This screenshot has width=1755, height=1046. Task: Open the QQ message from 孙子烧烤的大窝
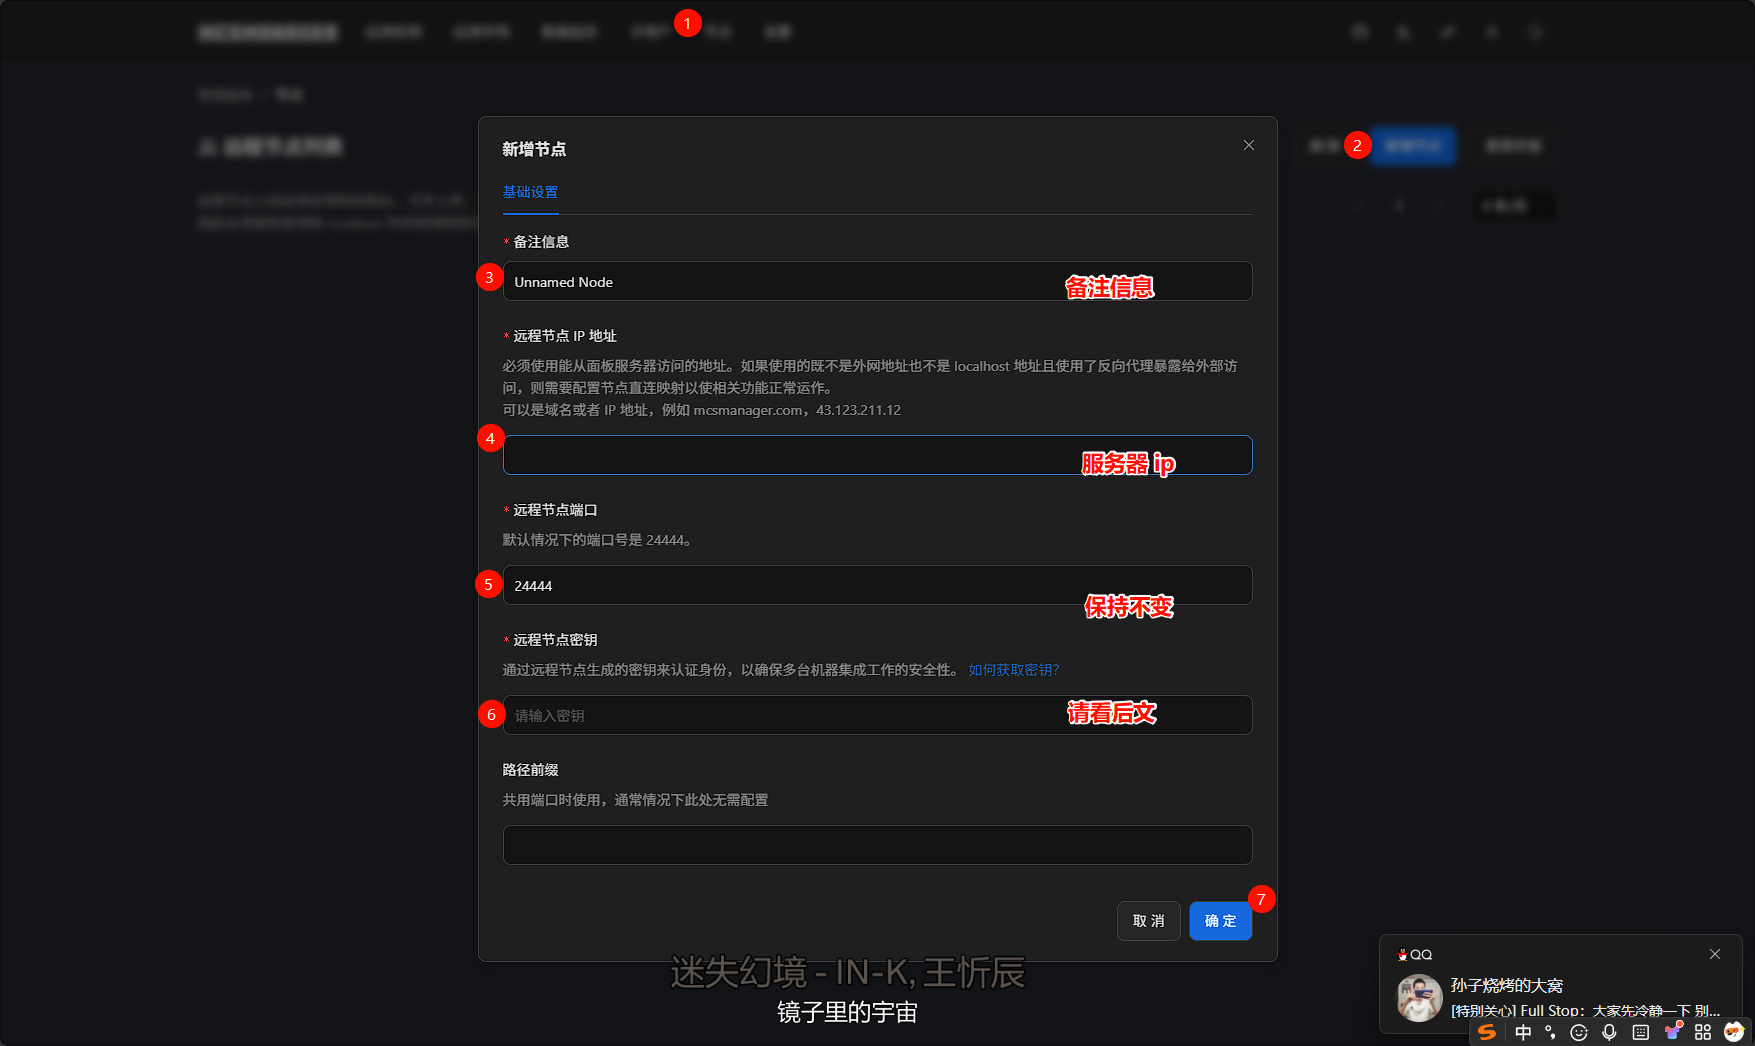[x=1560, y=997]
